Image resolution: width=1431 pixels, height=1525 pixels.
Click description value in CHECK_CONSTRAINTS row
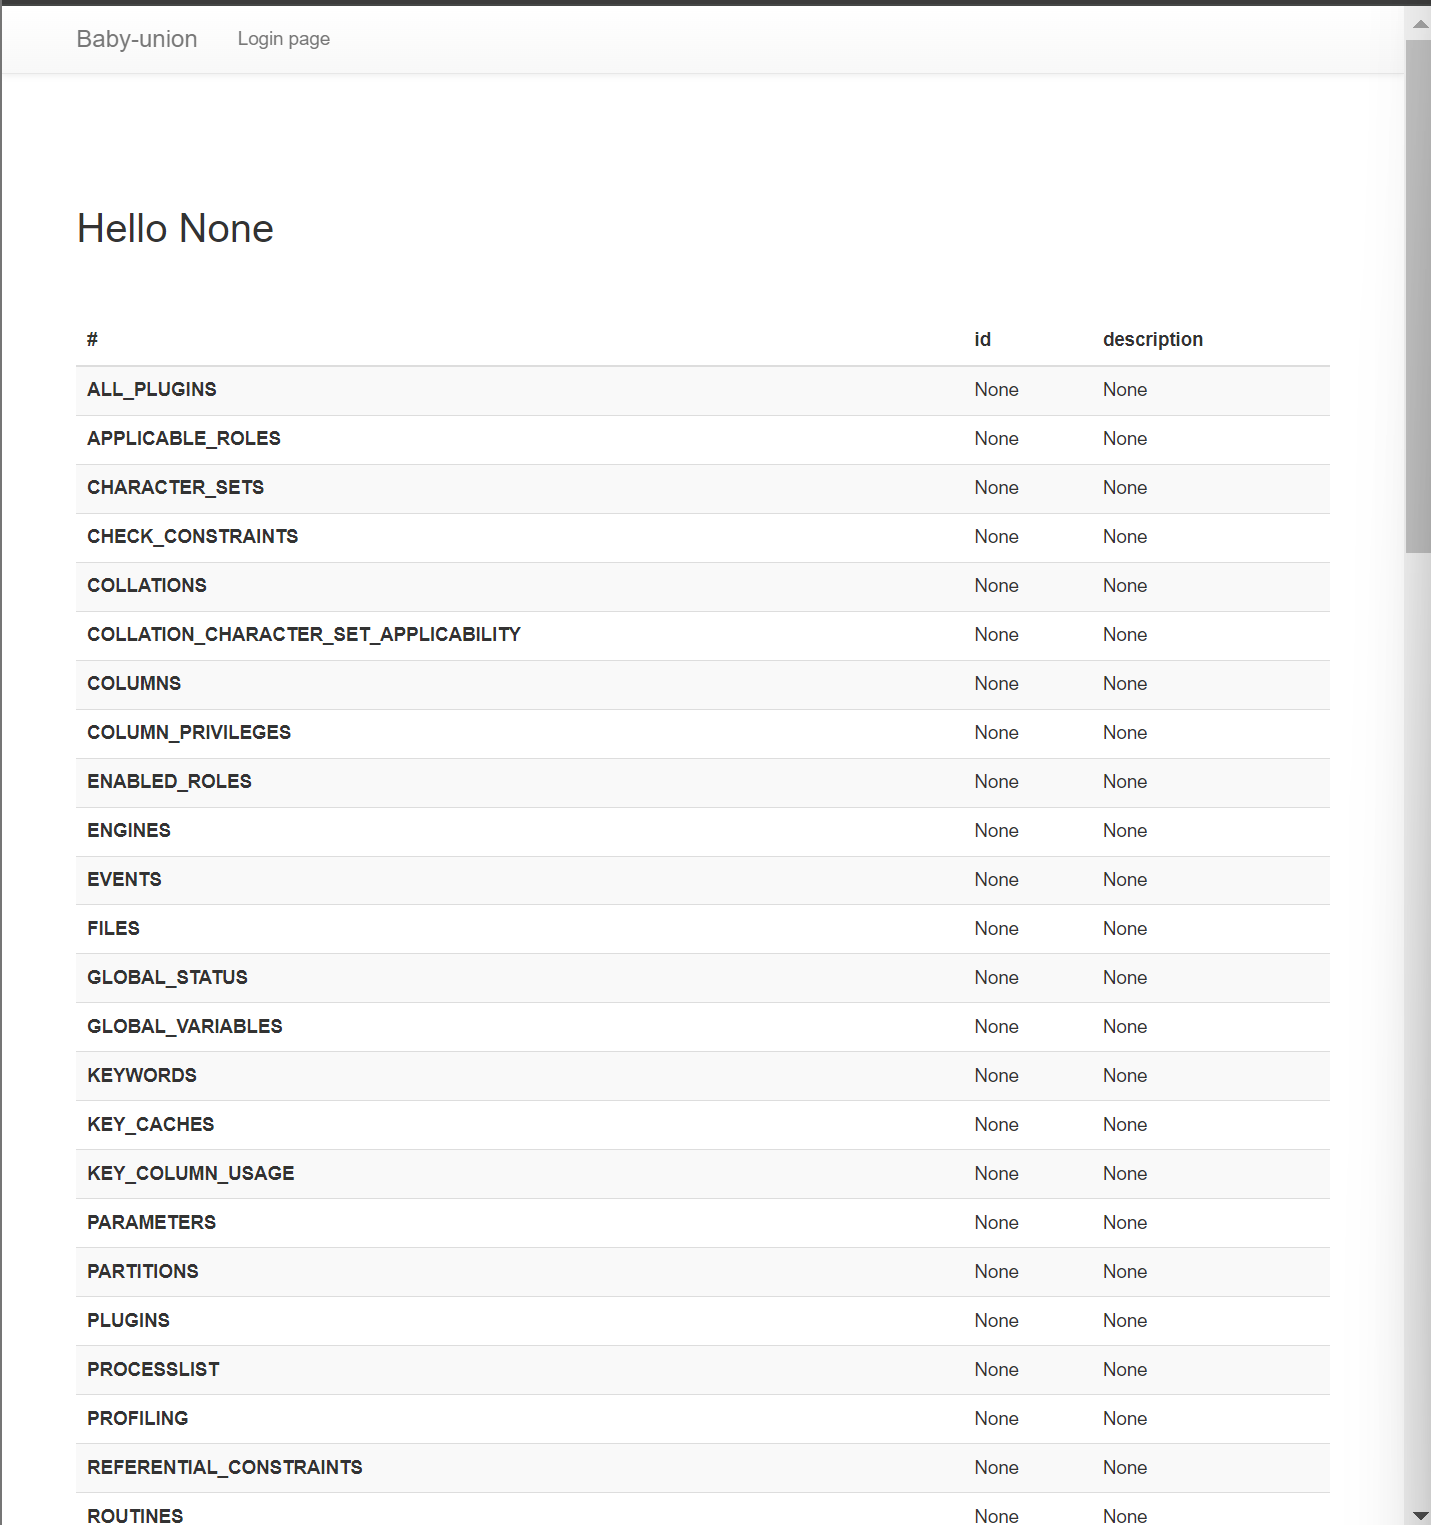pos(1125,537)
